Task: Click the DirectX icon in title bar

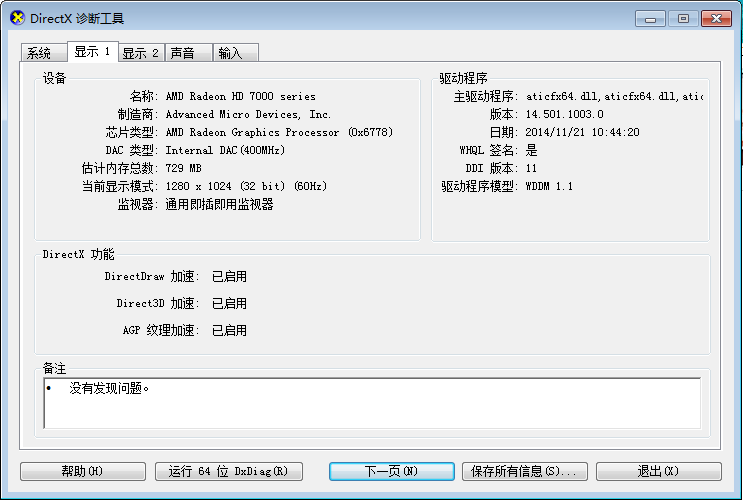Action: [x=17, y=18]
